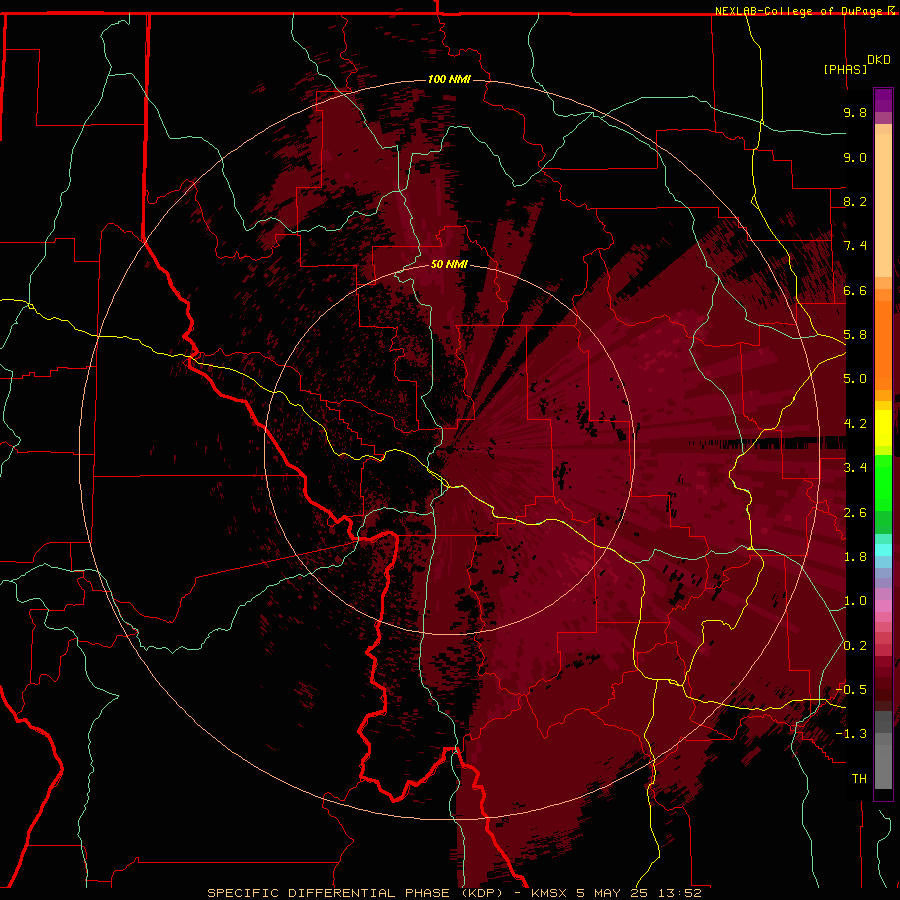Select the 100 NMI range ring label
Image resolution: width=900 pixels, height=900 pixels.
pyautogui.click(x=449, y=79)
